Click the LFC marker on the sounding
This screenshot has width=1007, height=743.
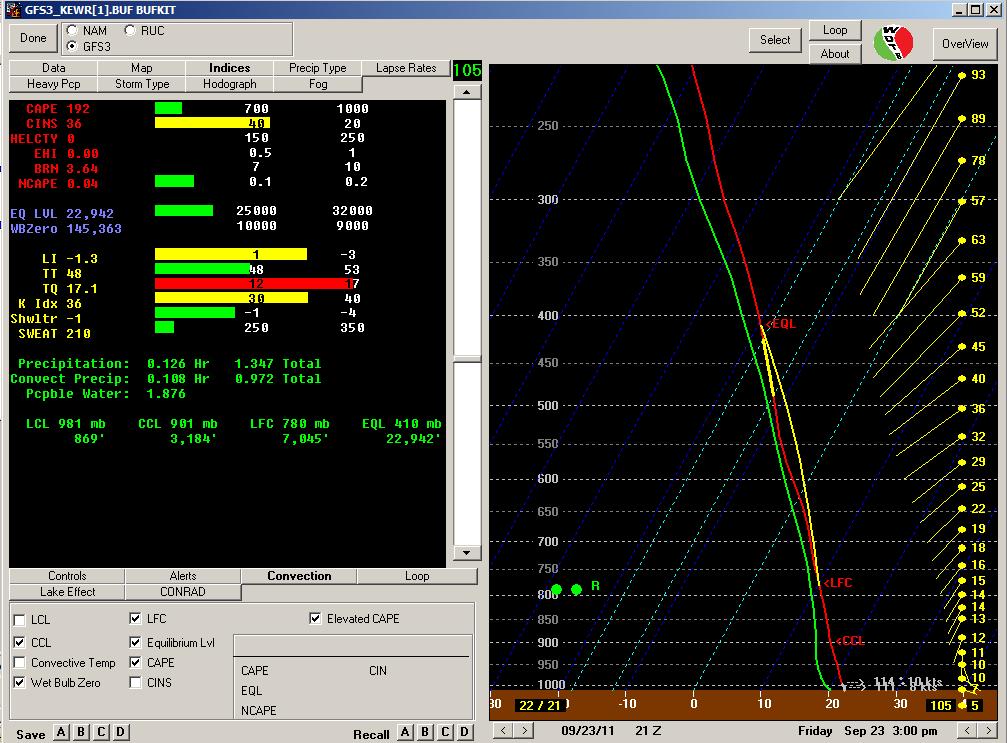point(837,582)
